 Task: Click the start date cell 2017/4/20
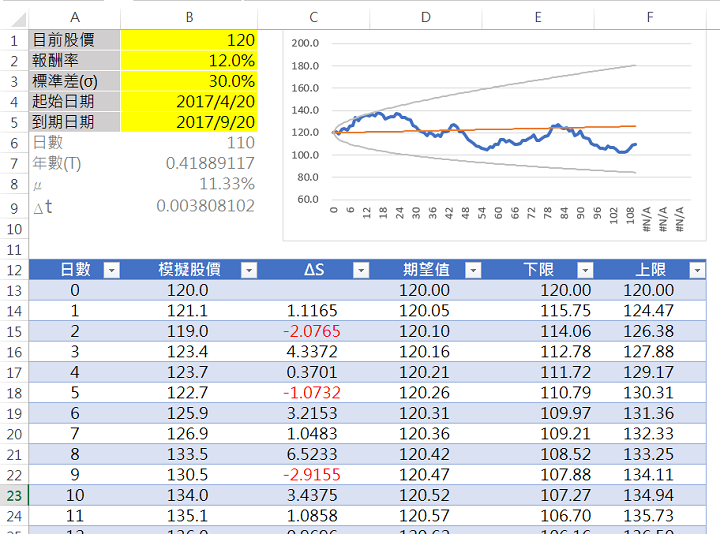click(x=189, y=102)
